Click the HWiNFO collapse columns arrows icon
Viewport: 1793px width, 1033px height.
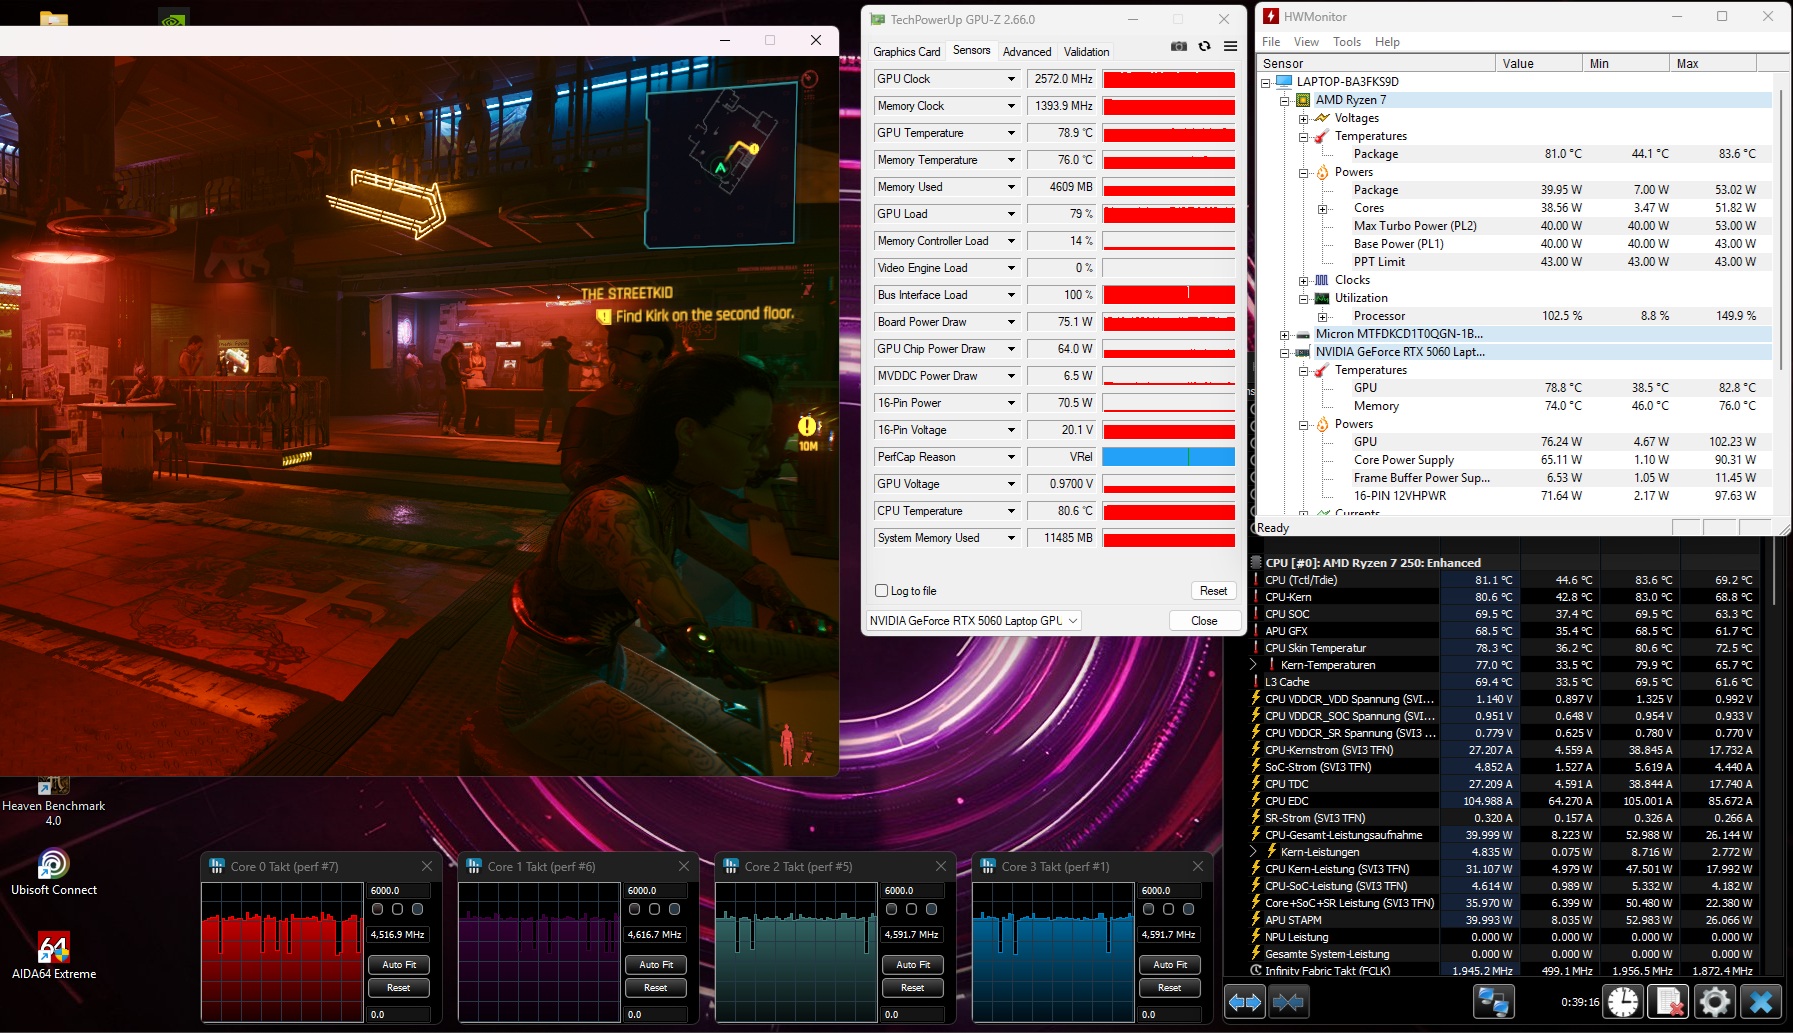[x=1289, y=1001]
